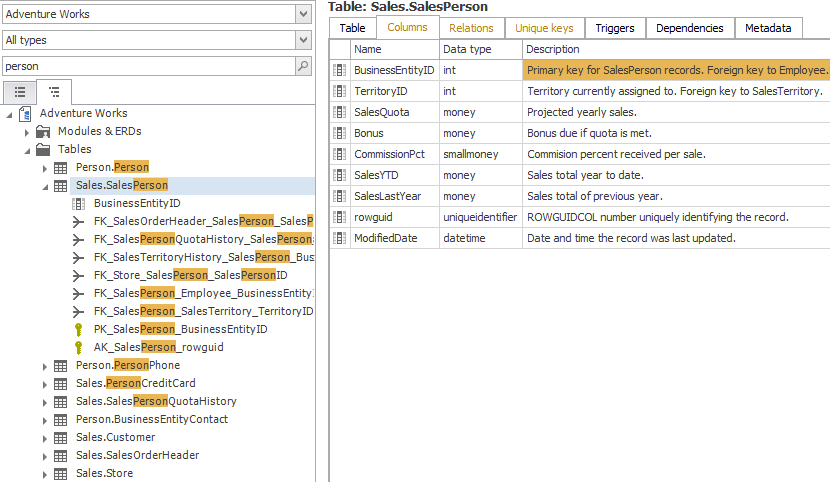This screenshot has height=482, width=830.
Task: Click the FK_Store_SalesPerson relation icon
Action: click(x=79, y=276)
